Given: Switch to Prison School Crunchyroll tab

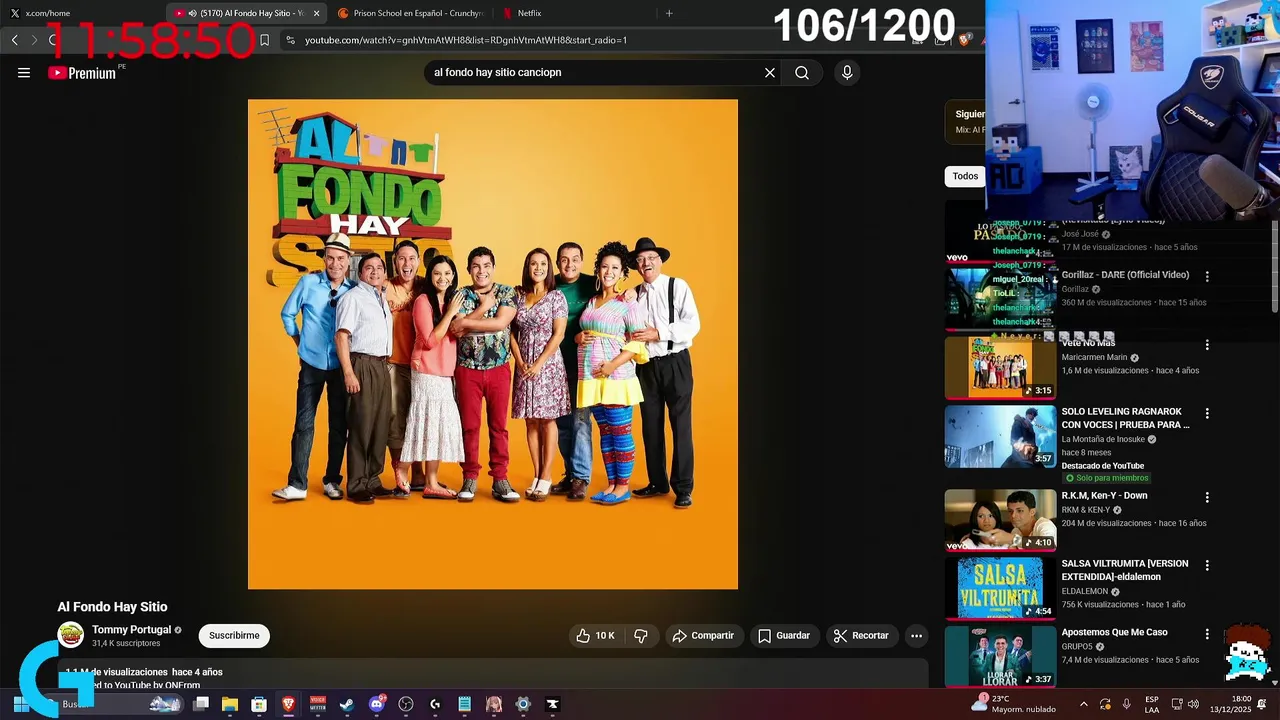Looking at the screenshot, I should click(410, 13).
